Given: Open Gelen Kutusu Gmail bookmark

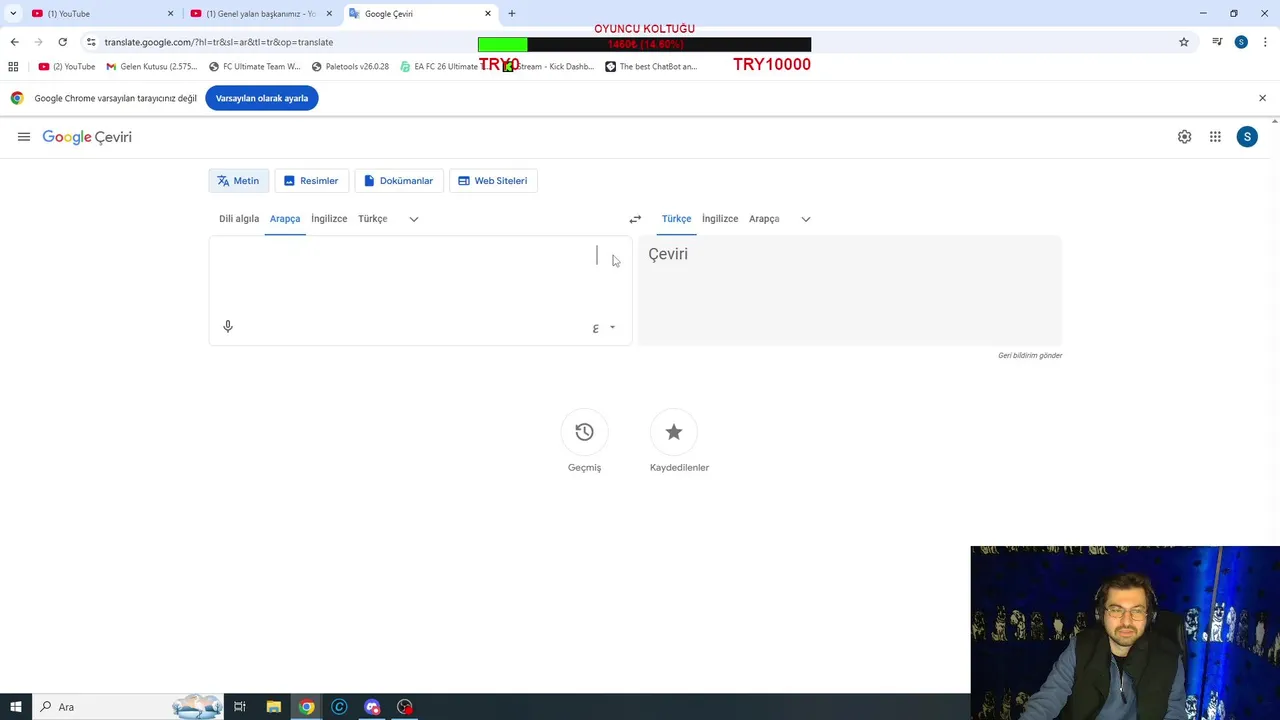Looking at the screenshot, I should tap(152, 67).
